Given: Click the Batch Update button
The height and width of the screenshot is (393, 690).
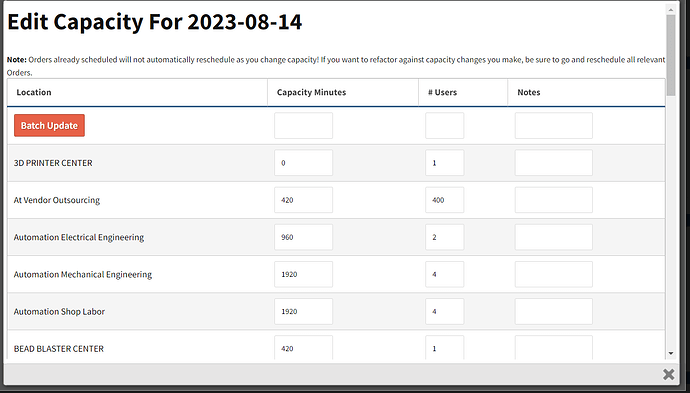Looking at the screenshot, I should 49,125.
